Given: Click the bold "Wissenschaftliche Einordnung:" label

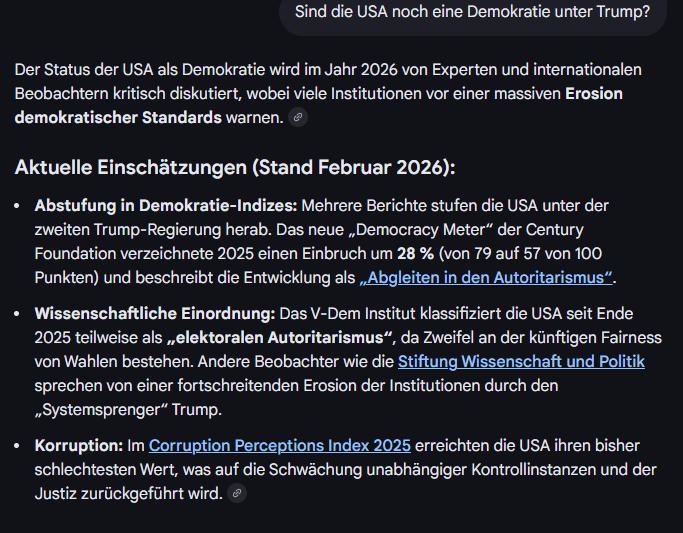Looking at the screenshot, I should (155, 313).
